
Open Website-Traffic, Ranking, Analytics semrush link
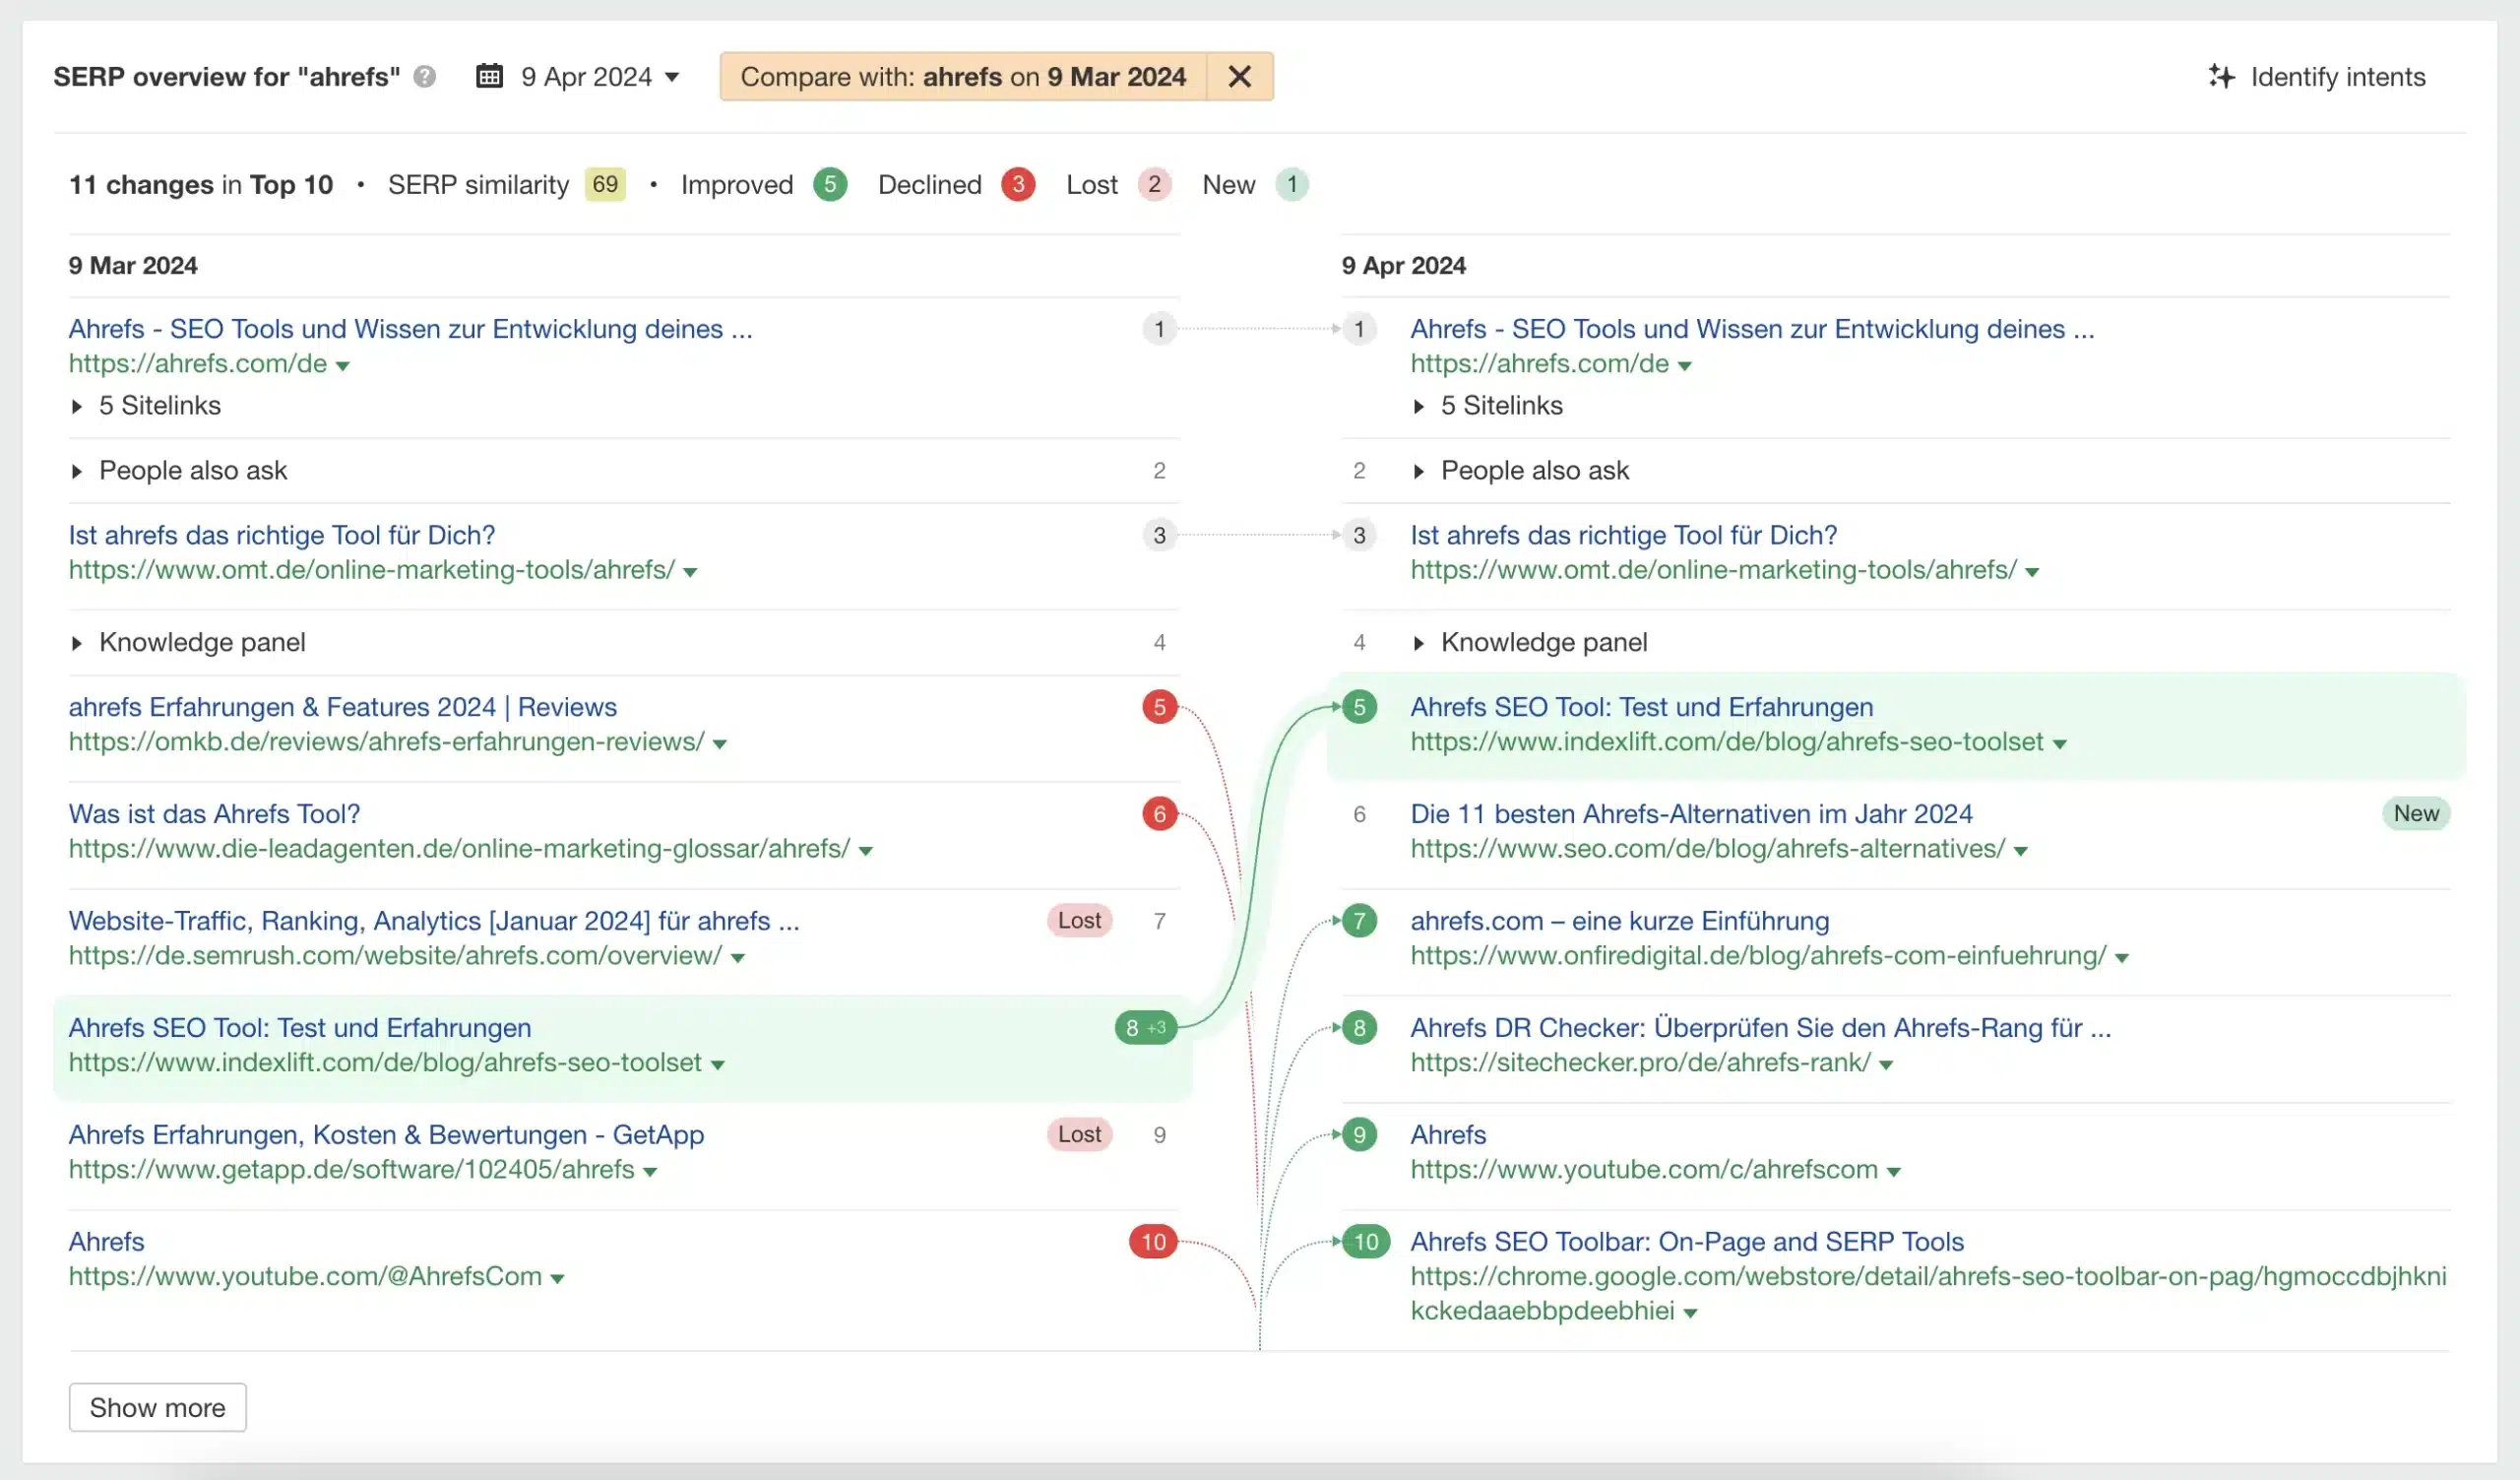tap(434, 921)
